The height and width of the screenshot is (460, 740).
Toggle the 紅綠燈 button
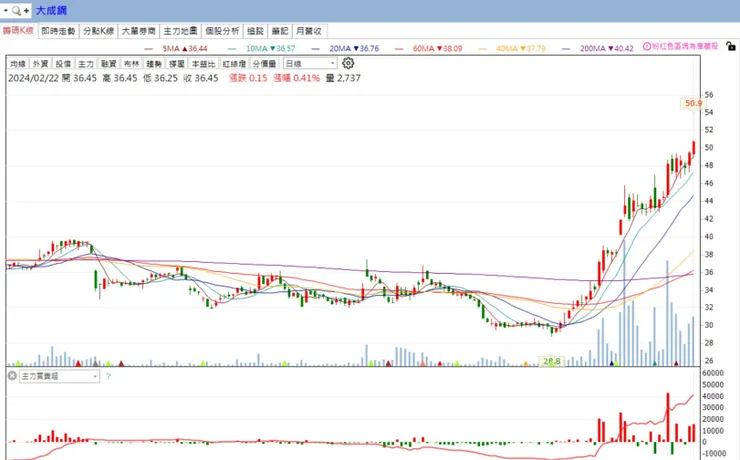[234, 64]
